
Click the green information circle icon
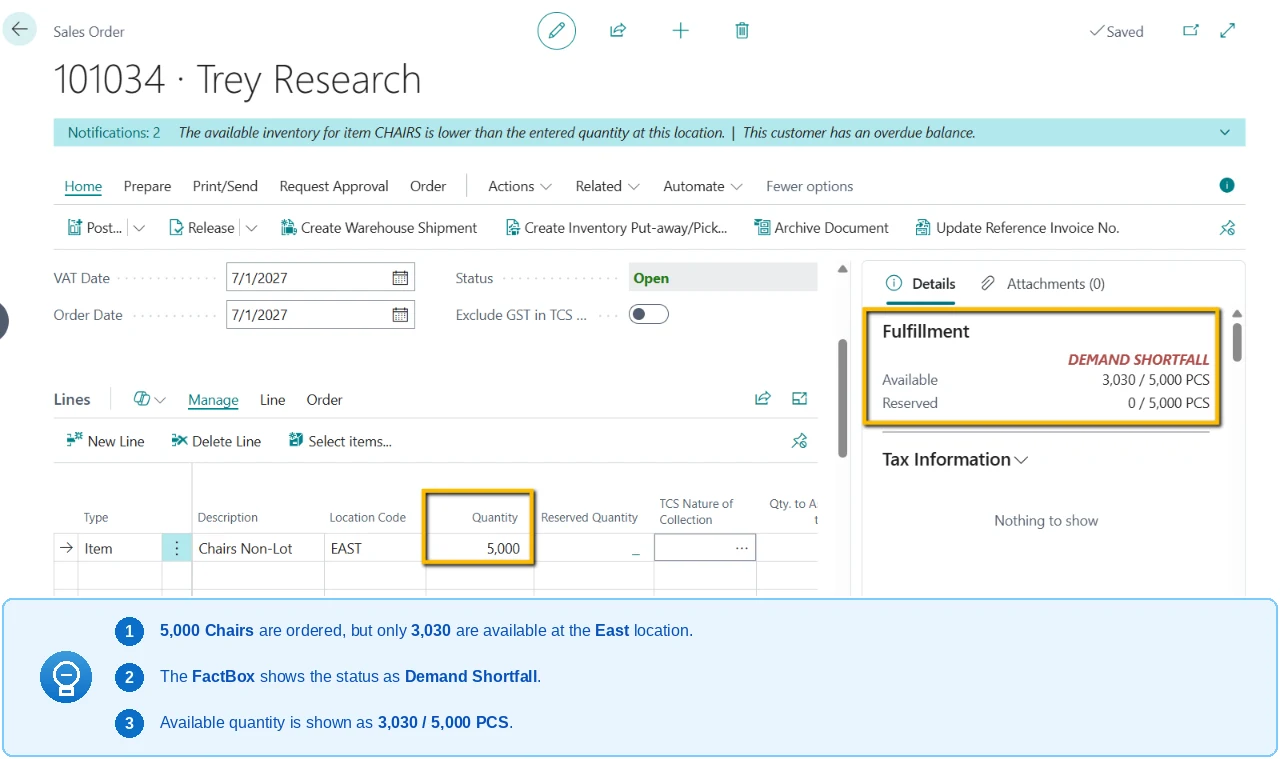[1227, 185]
